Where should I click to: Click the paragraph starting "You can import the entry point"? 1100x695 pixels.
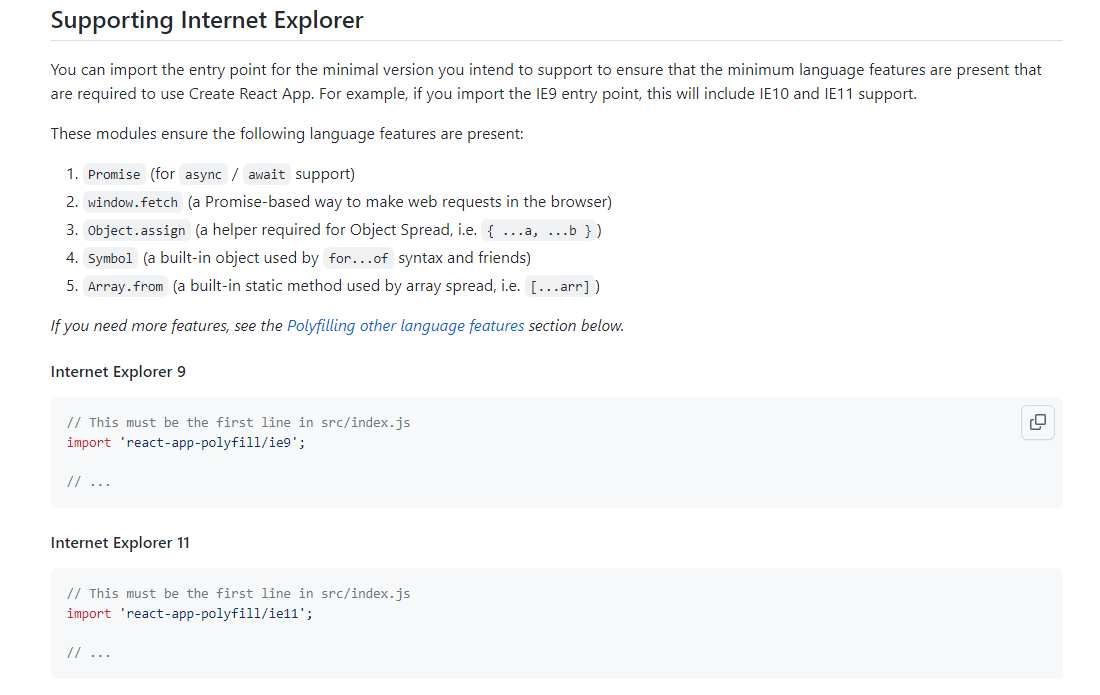click(546, 81)
